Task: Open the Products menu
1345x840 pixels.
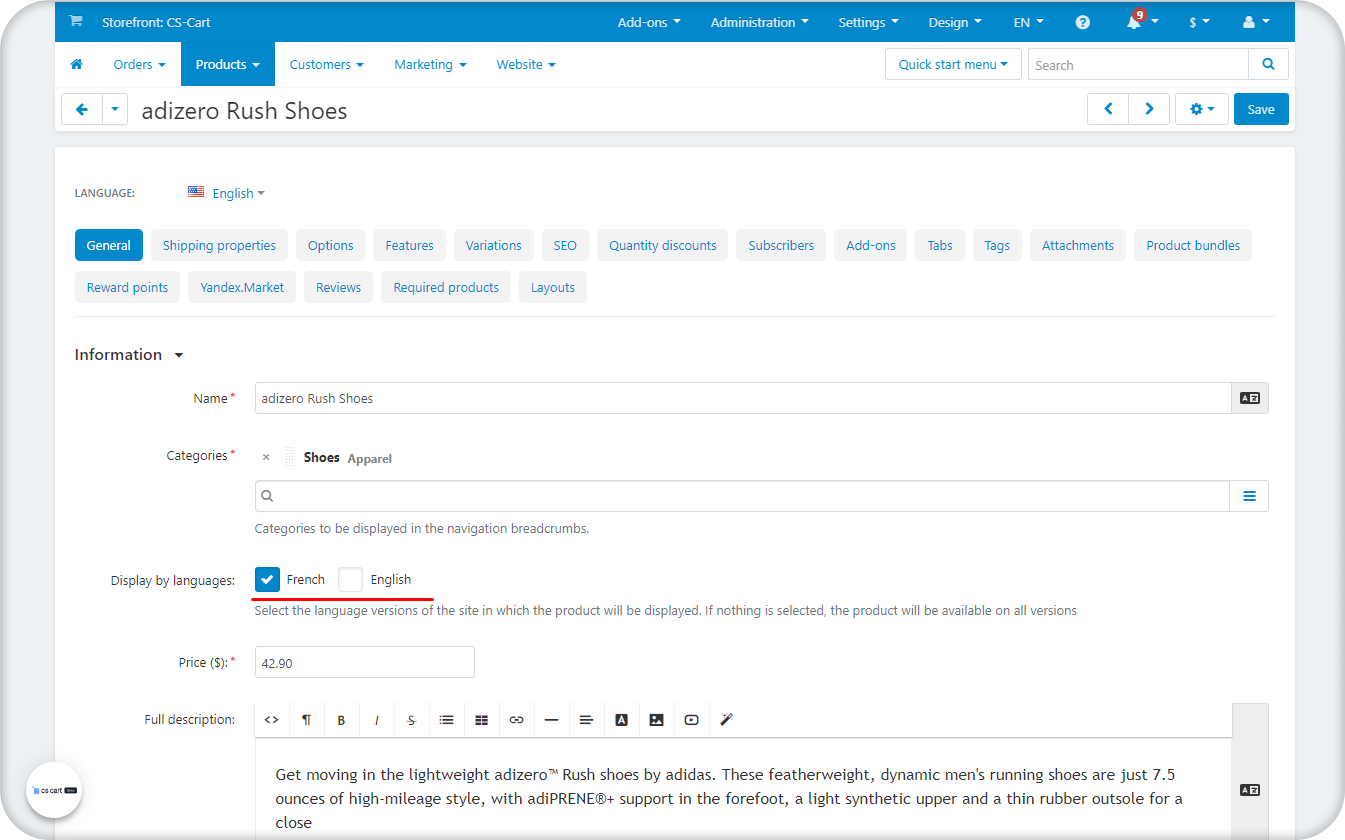Action: (x=227, y=64)
